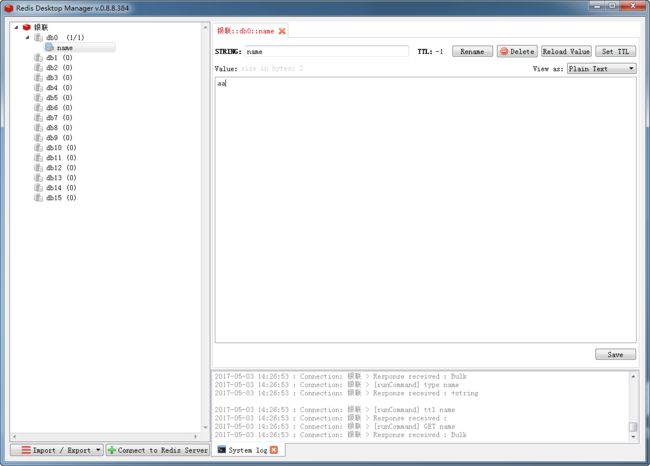Select the db1 (0) tree label
650x466 pixels.
coord(59,58)
